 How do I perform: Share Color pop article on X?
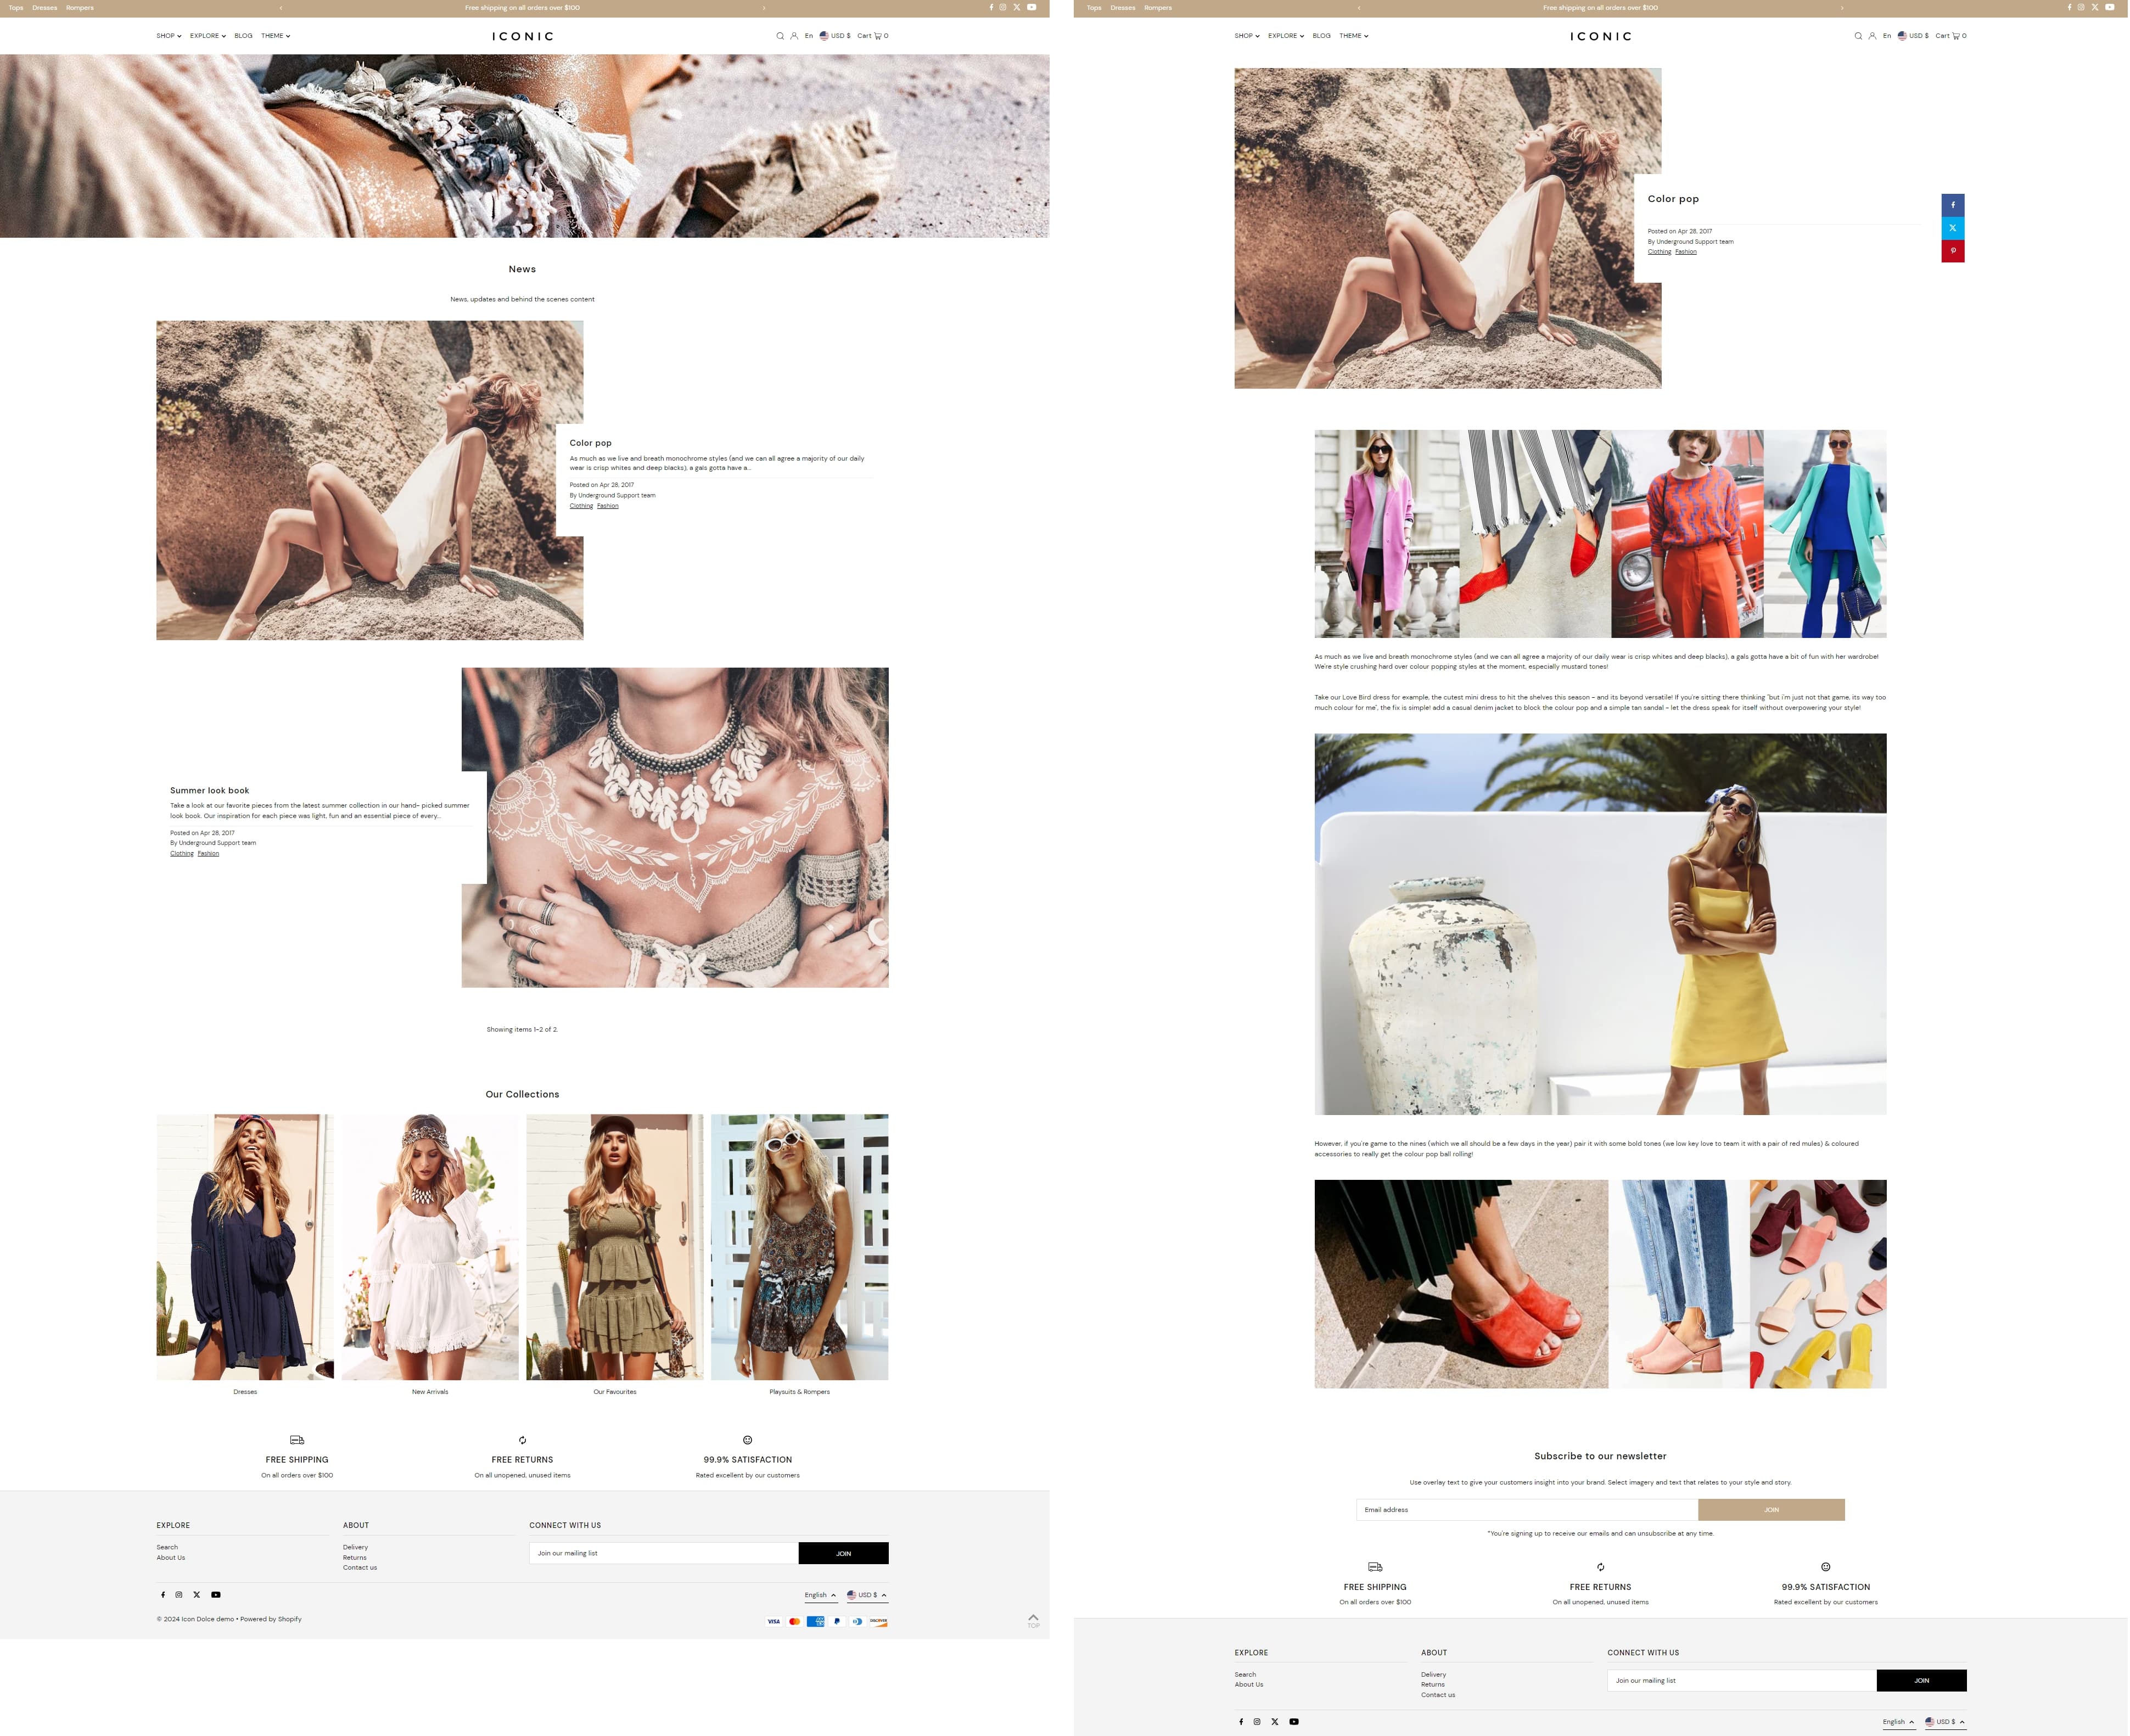pos(1952,228)
